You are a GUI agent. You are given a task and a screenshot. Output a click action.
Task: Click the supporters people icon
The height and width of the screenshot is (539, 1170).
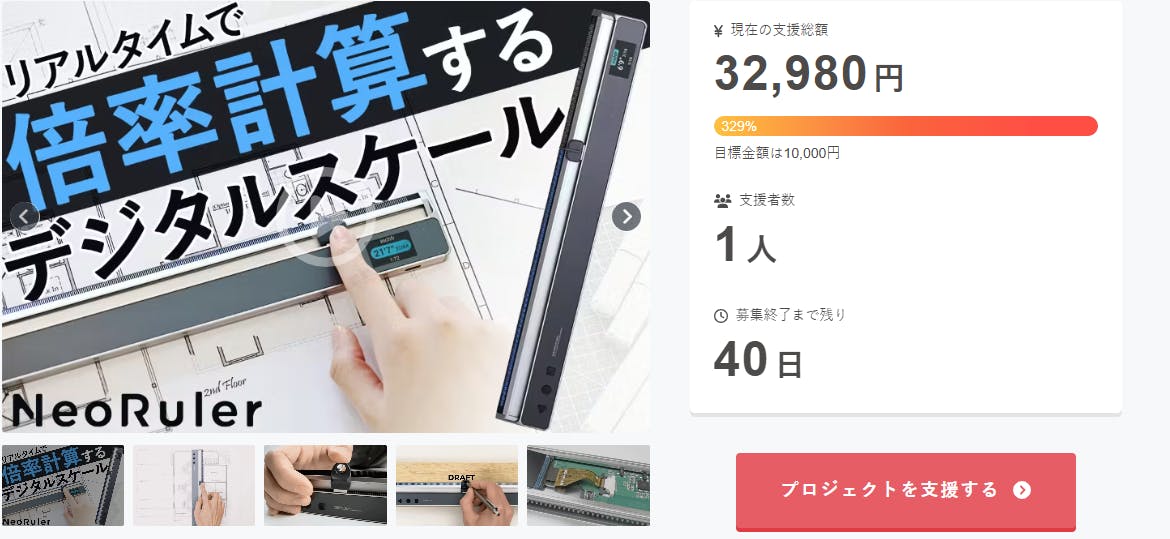(x=722, y=200)
